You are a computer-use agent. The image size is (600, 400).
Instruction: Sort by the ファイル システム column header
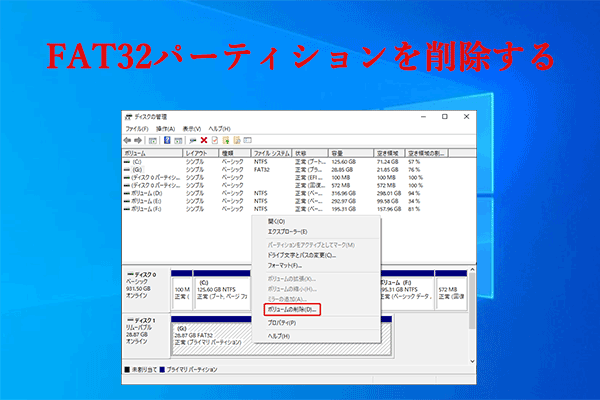click(x=271, y=153)
